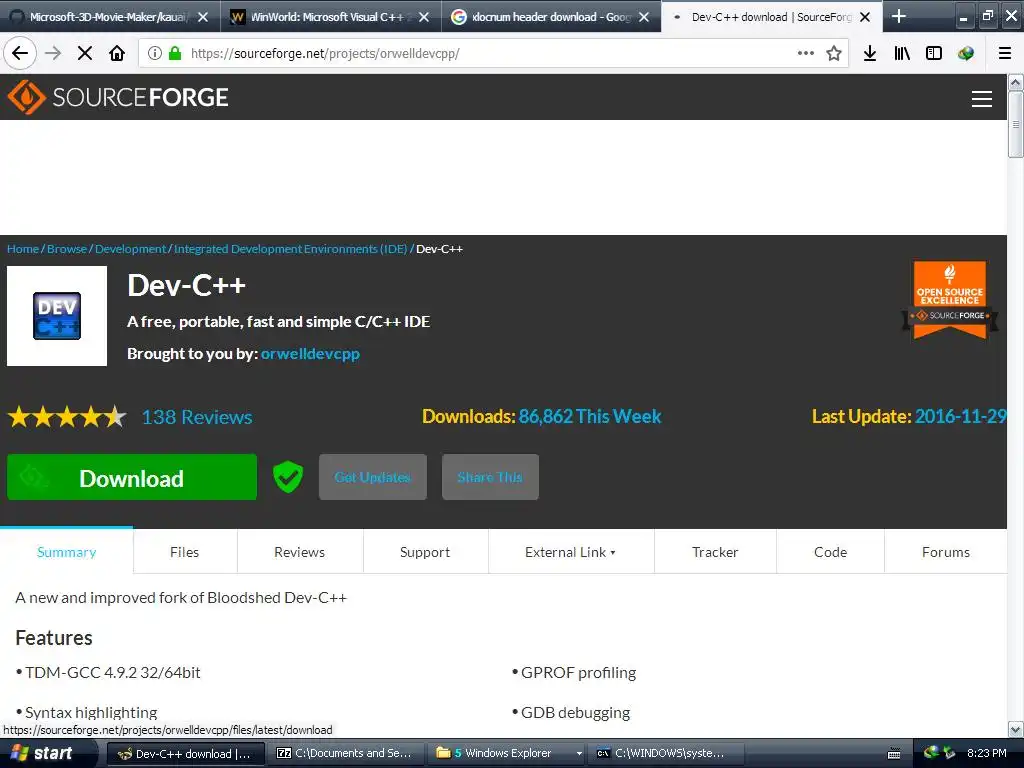Switch to Dev-C++ download taskbar item
The height and width of the screenshot is (768, 1024).
click(185, 754)
